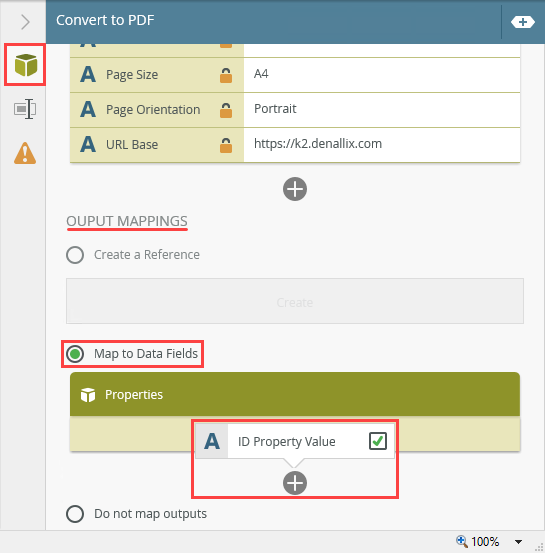545x553 pixels.
Task: Click the URL Base label
Action: coord(132,145)
